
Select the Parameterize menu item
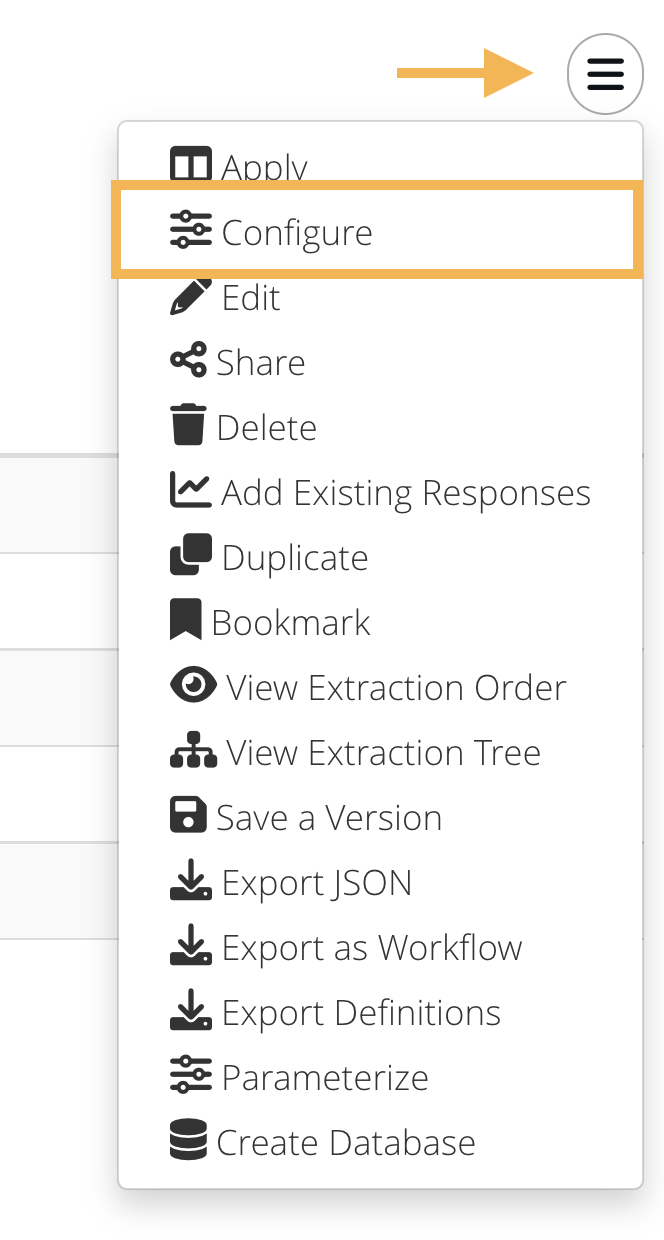[x=324, y=1078]
